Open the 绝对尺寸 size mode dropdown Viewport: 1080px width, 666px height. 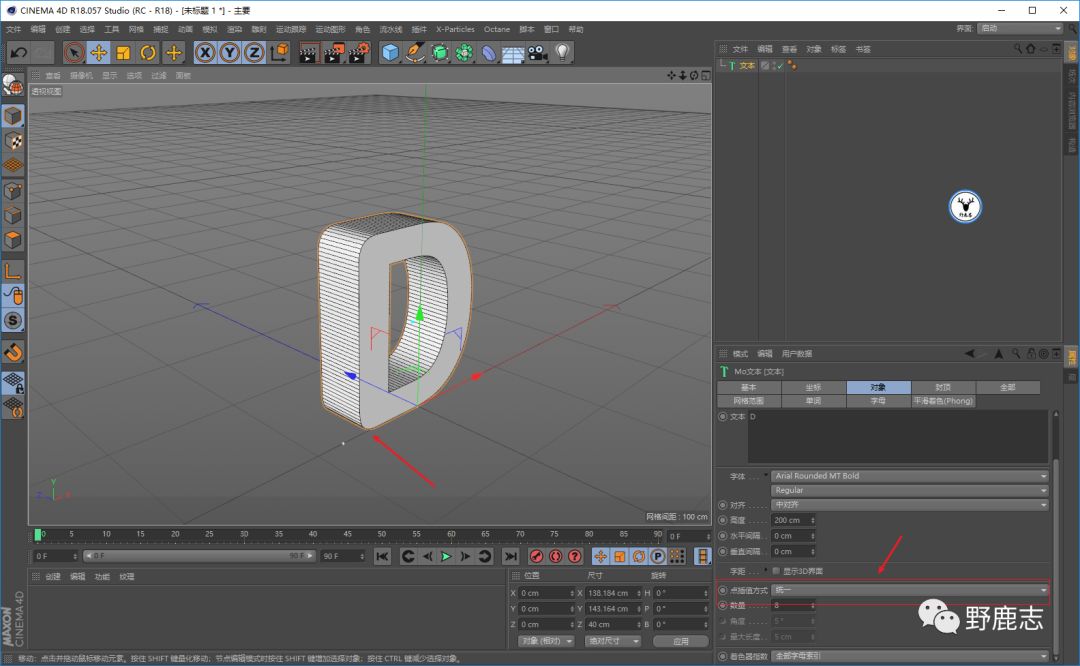613,641
